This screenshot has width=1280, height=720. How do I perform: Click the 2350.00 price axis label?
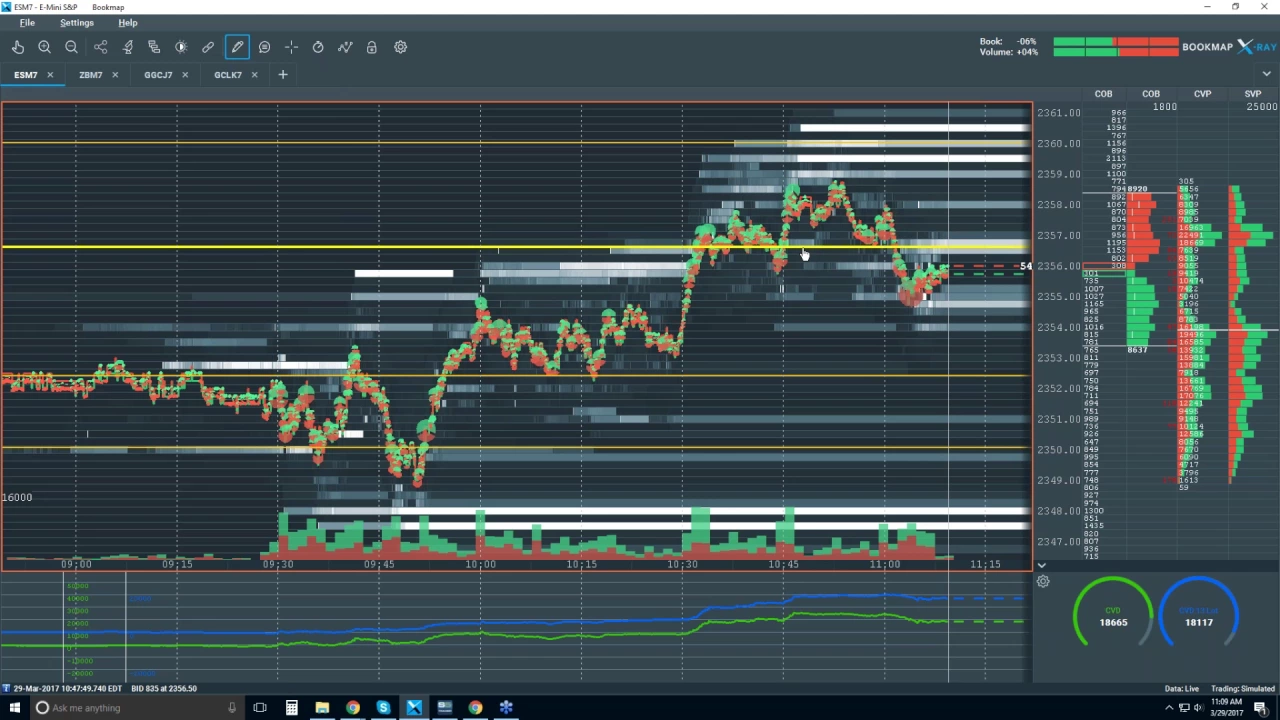pos(1059,450)
